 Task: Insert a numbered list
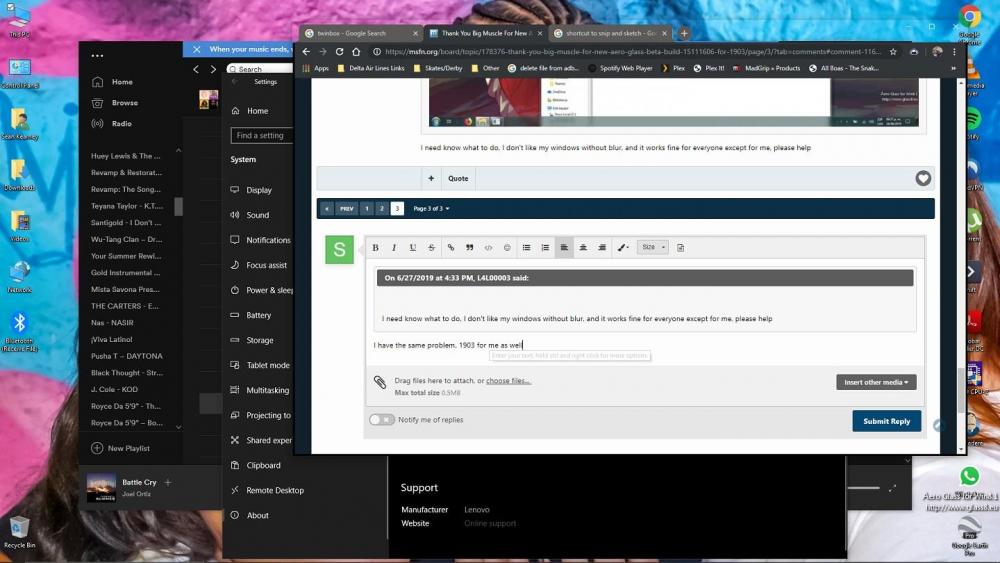point(545,247)
